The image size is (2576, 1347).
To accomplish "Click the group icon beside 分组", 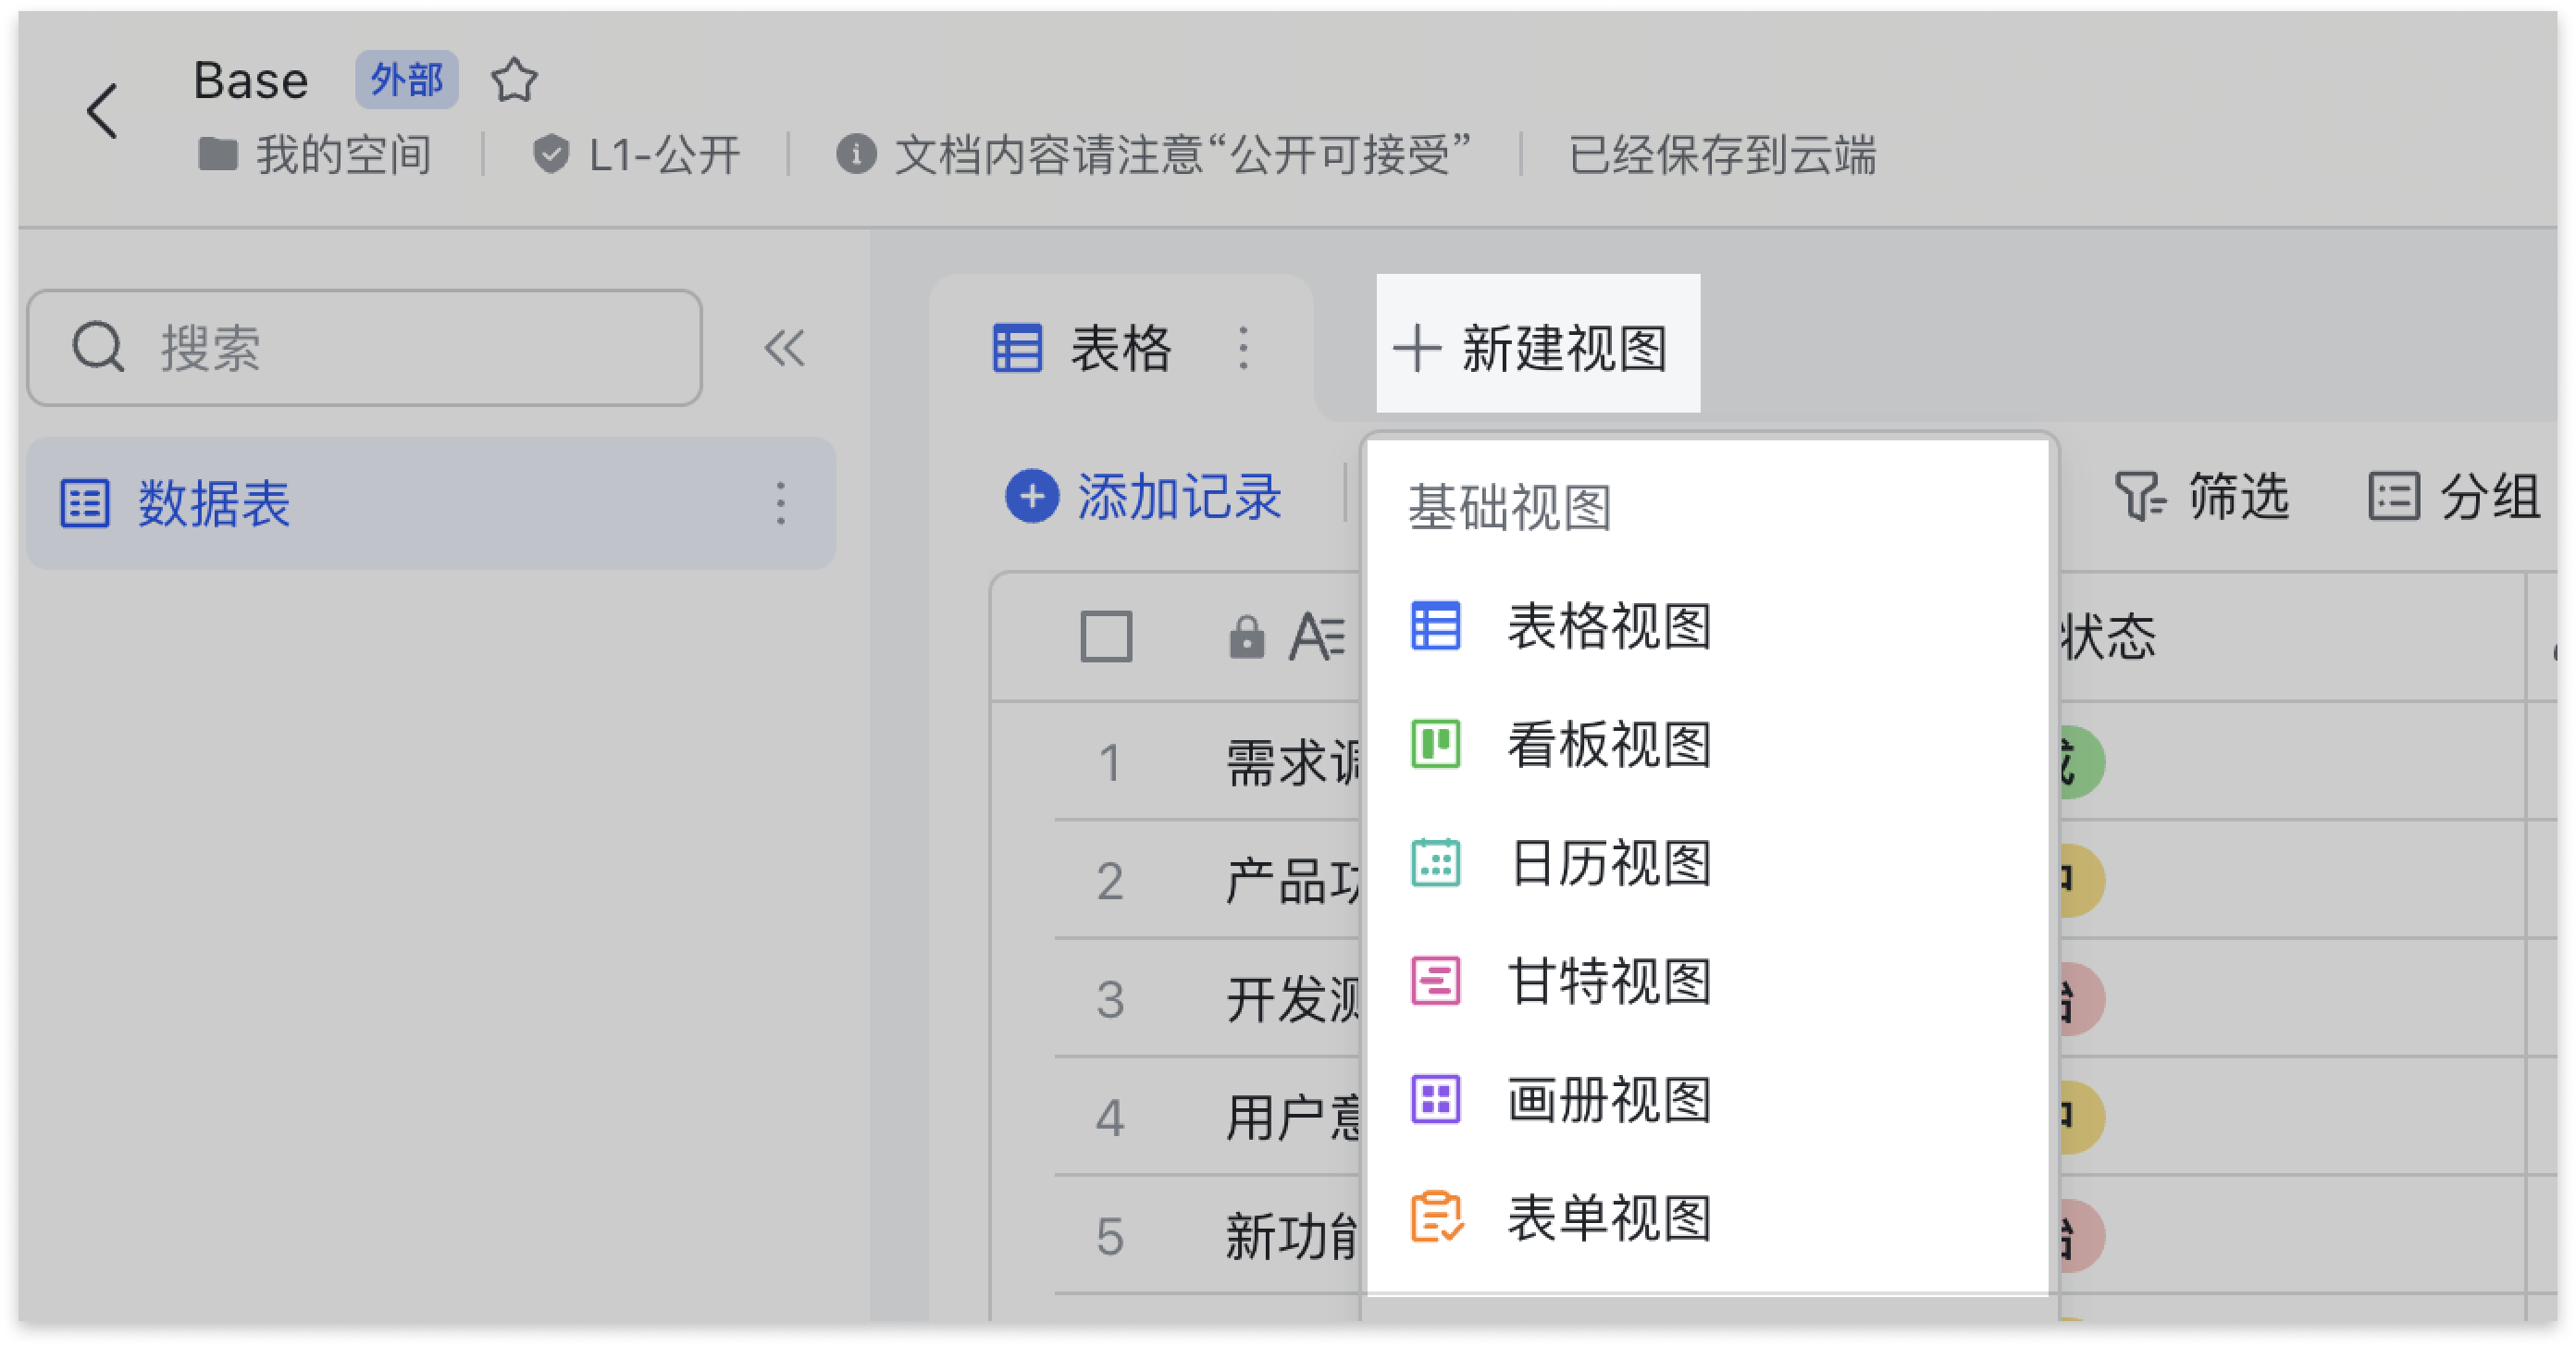I will click(2394, 496).
